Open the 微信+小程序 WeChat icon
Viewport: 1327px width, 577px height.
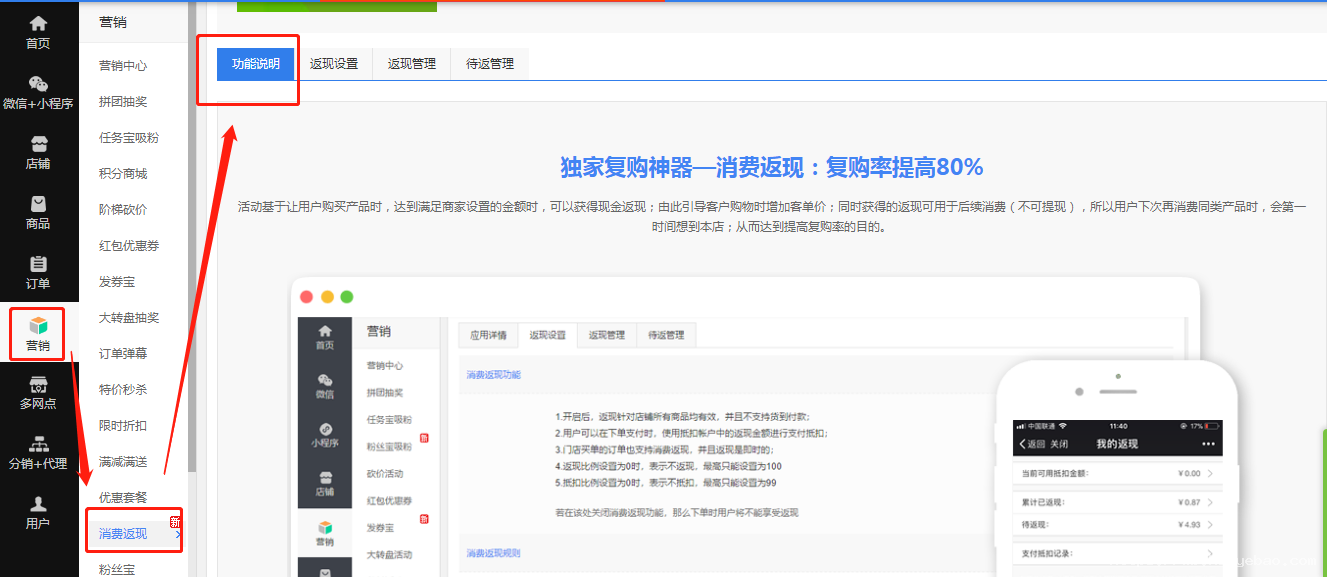[38, 84]
